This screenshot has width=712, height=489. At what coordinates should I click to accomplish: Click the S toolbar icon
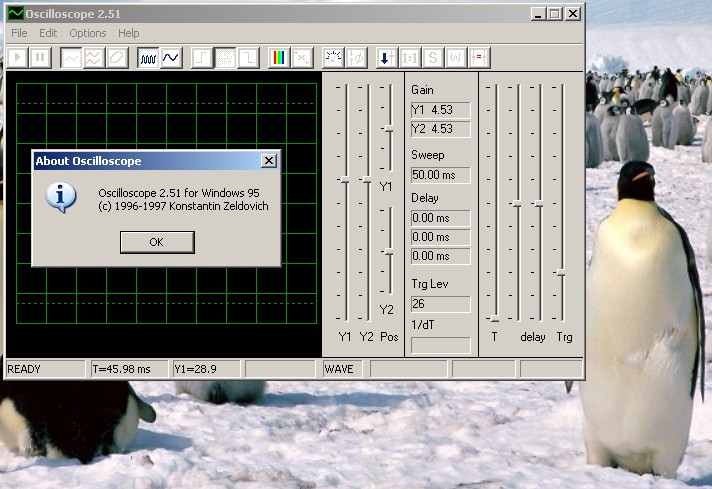(x=433, y=58)
